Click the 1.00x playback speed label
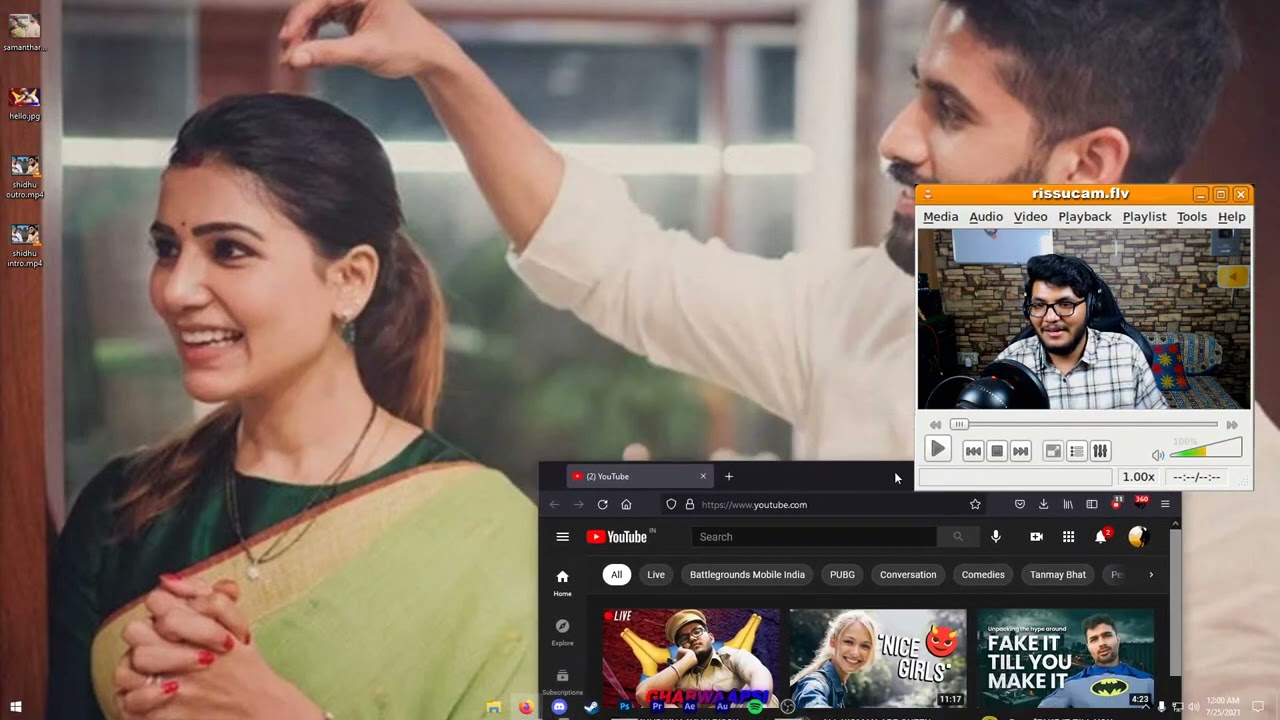This screenshot has height=720, width=1280. pyautogui.click(x=1138, y=477)
